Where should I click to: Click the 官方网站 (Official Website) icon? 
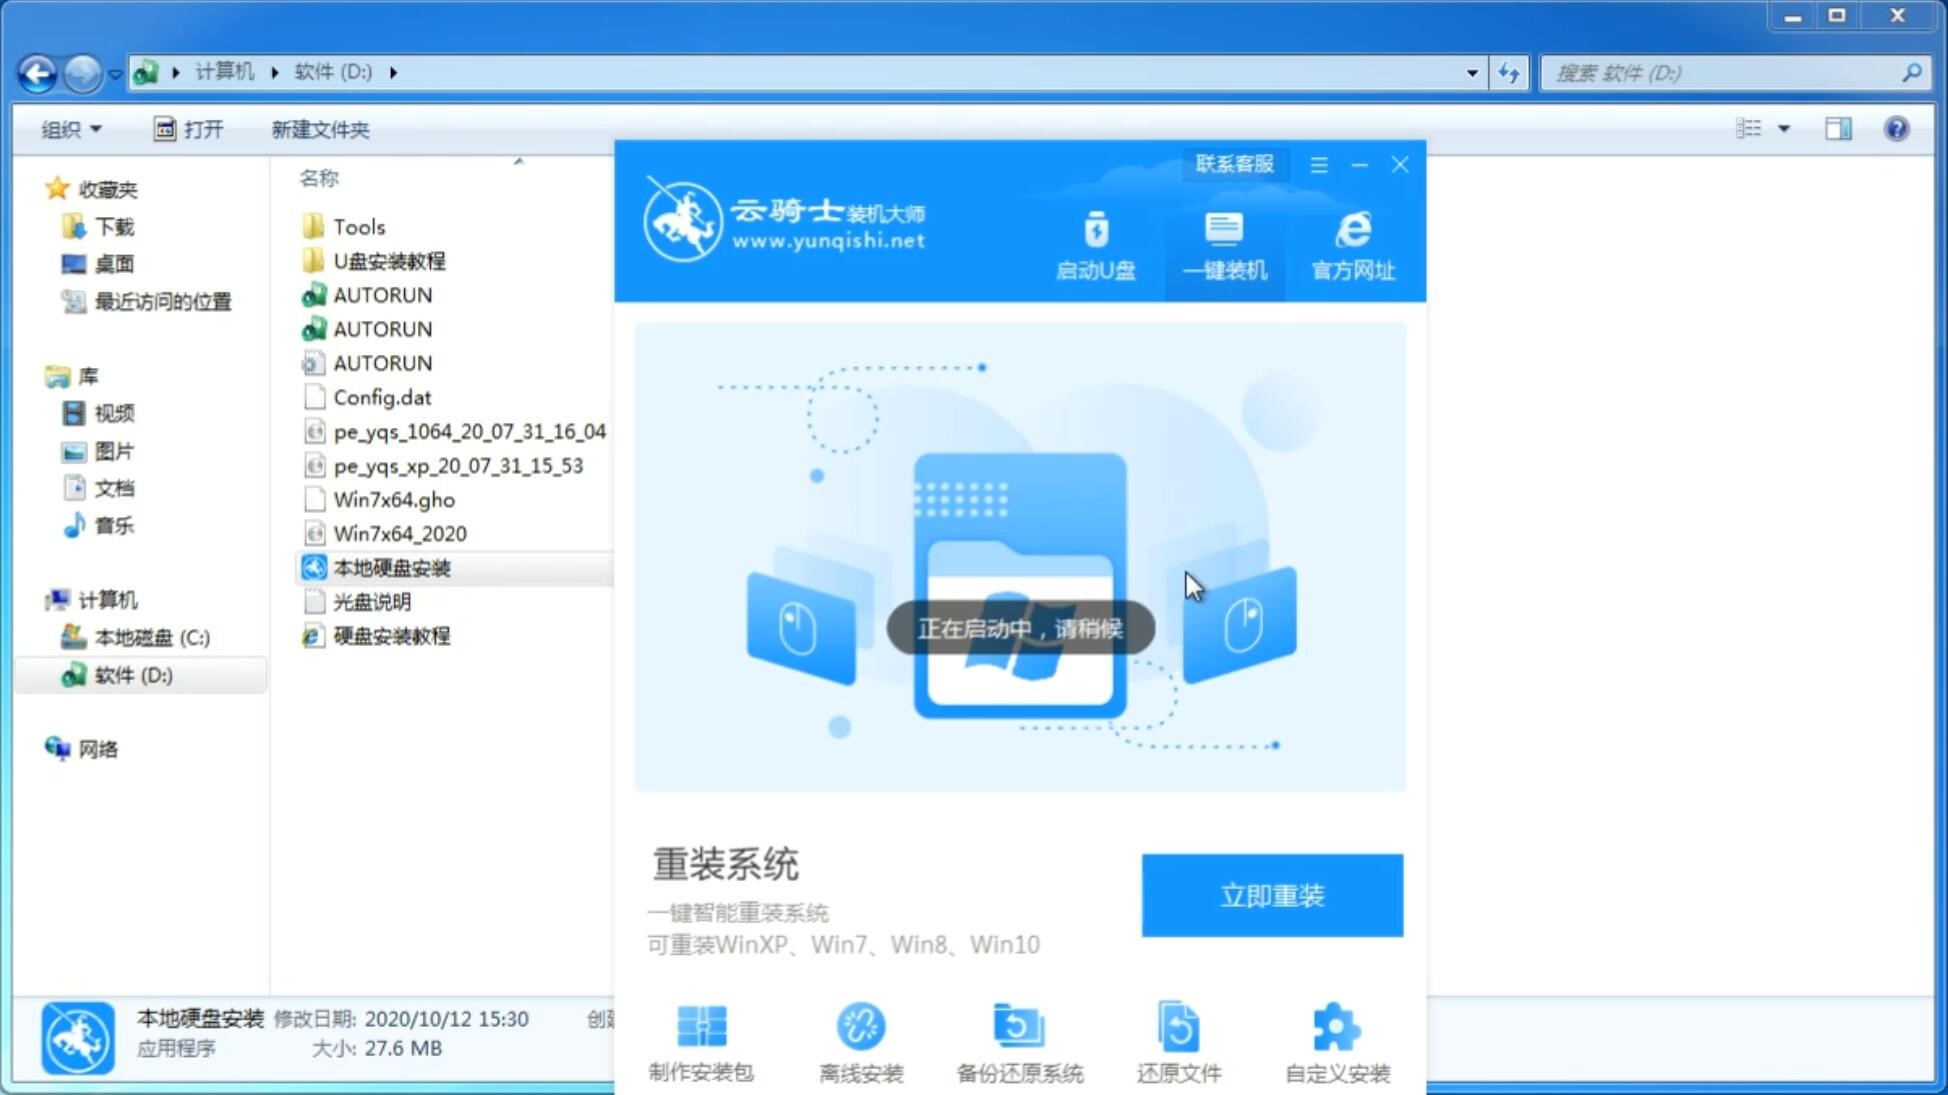coord(1349,245)
